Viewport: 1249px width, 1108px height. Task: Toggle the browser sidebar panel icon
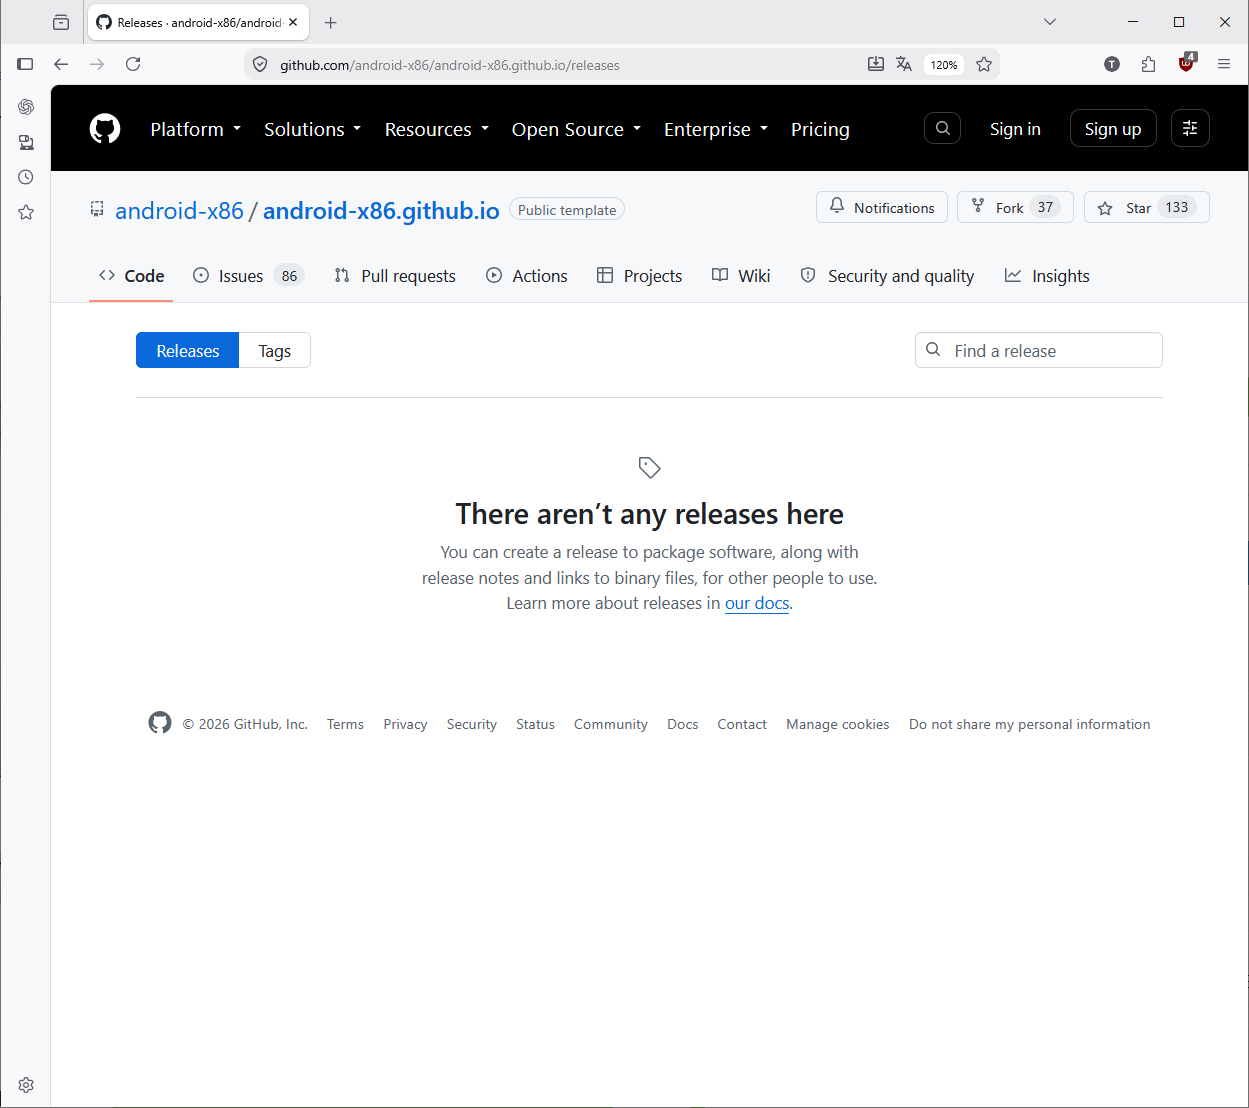[26, 64]
